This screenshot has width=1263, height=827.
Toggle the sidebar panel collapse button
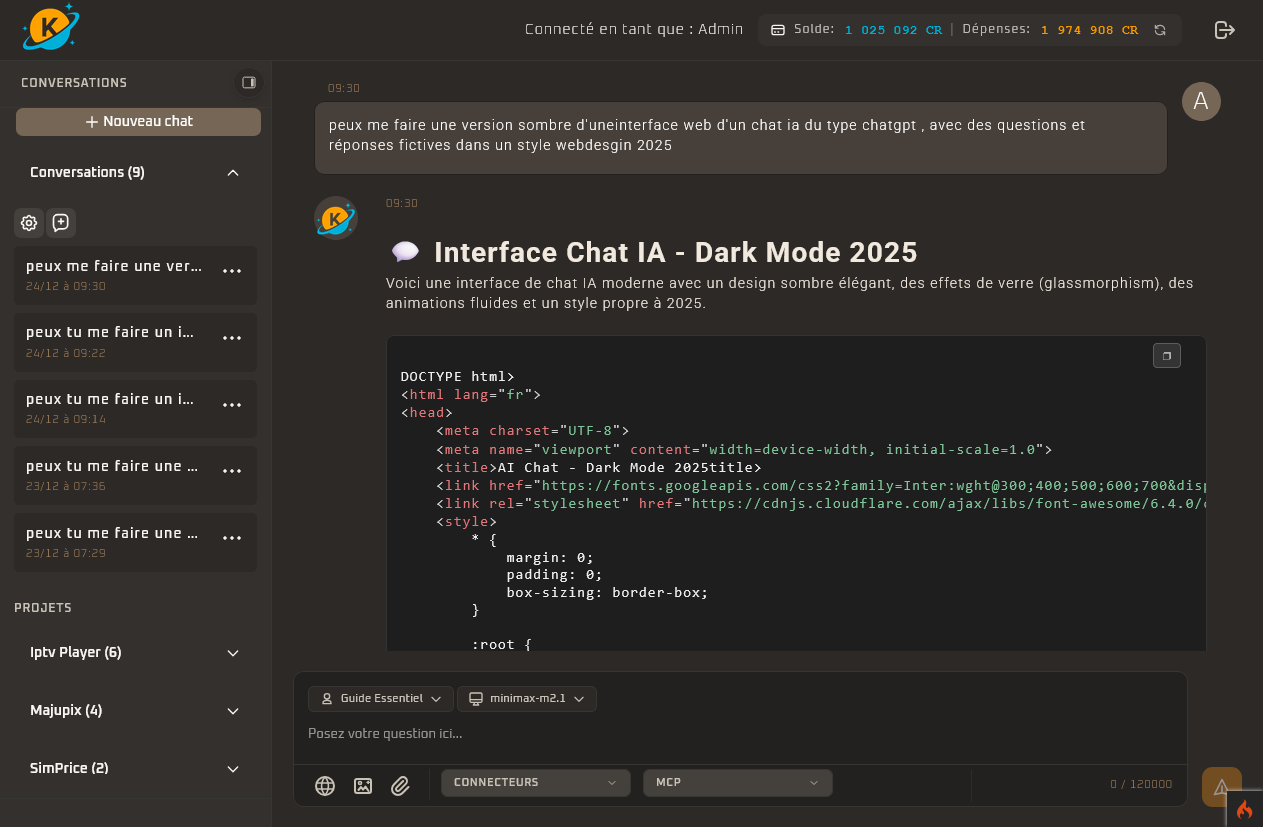click(248, 83)
